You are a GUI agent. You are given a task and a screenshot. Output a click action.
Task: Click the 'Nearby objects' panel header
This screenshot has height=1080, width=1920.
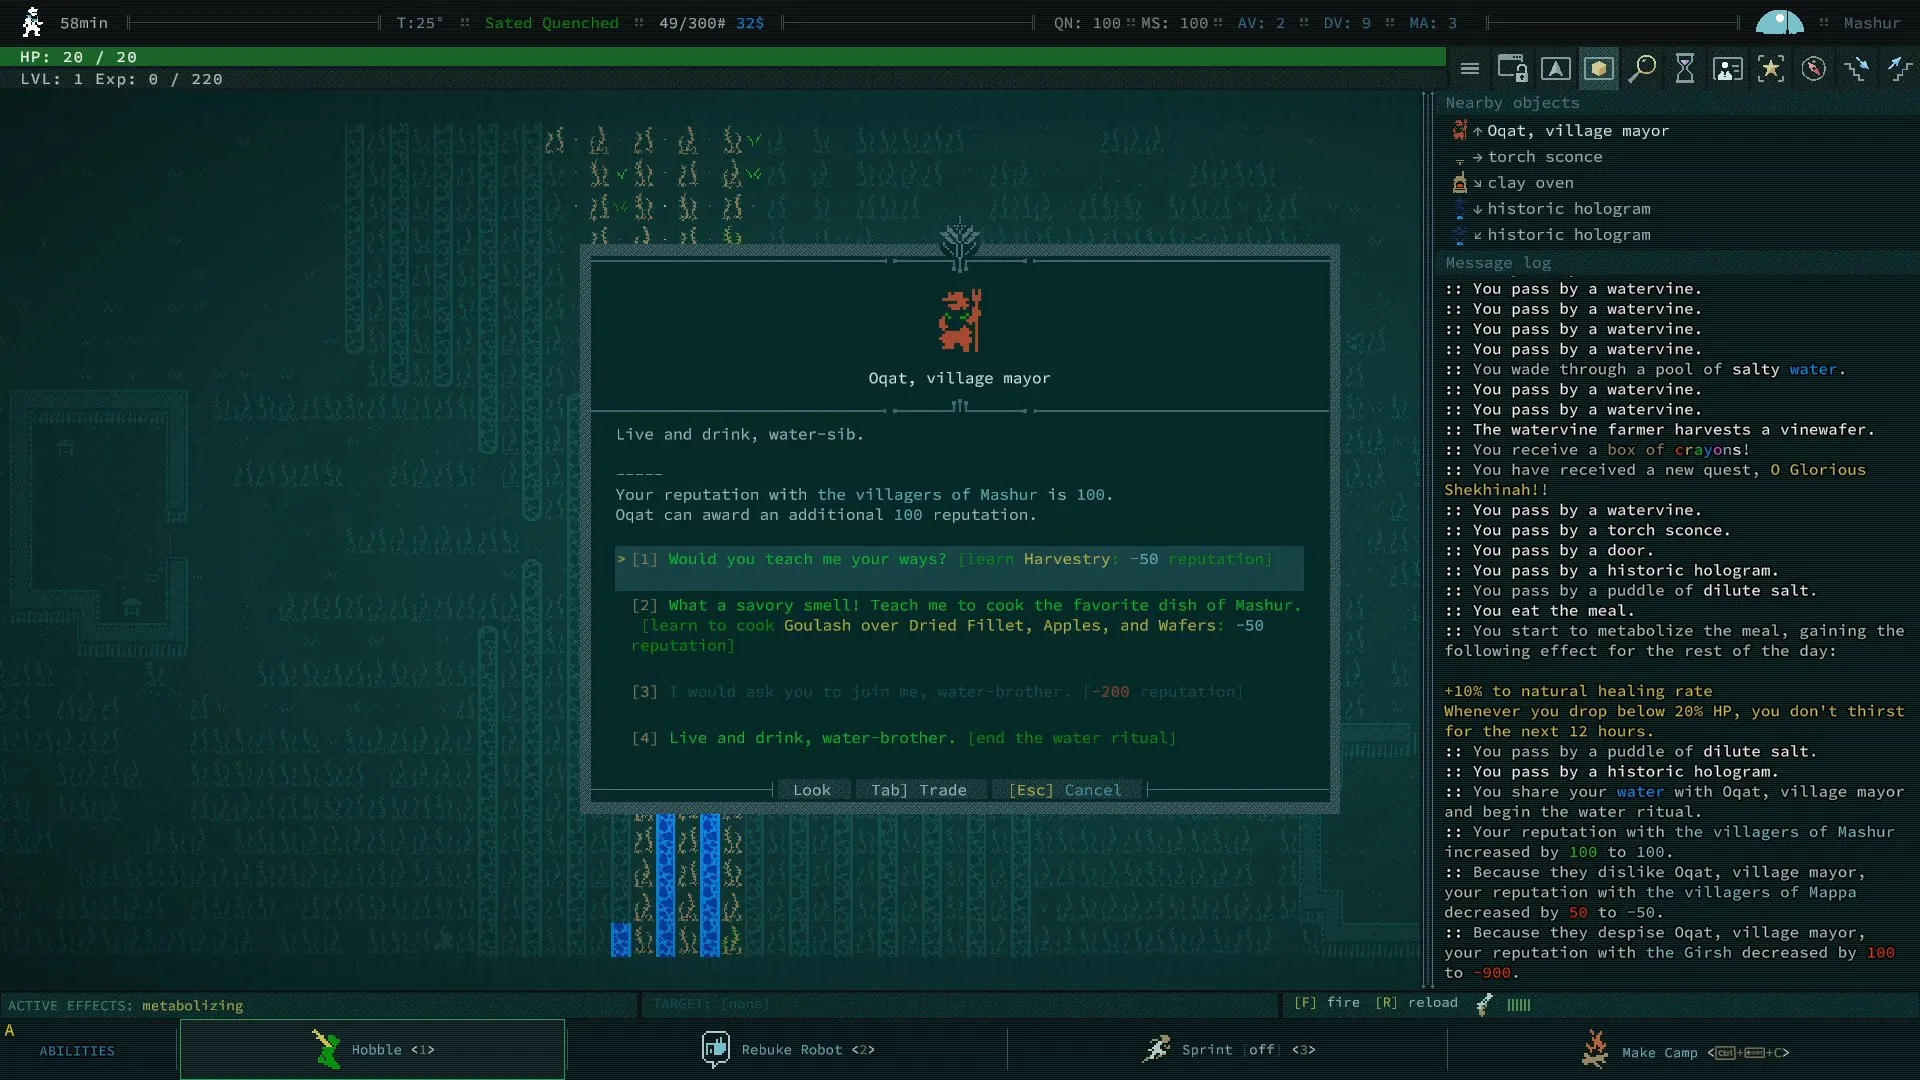coord(1512,103)
